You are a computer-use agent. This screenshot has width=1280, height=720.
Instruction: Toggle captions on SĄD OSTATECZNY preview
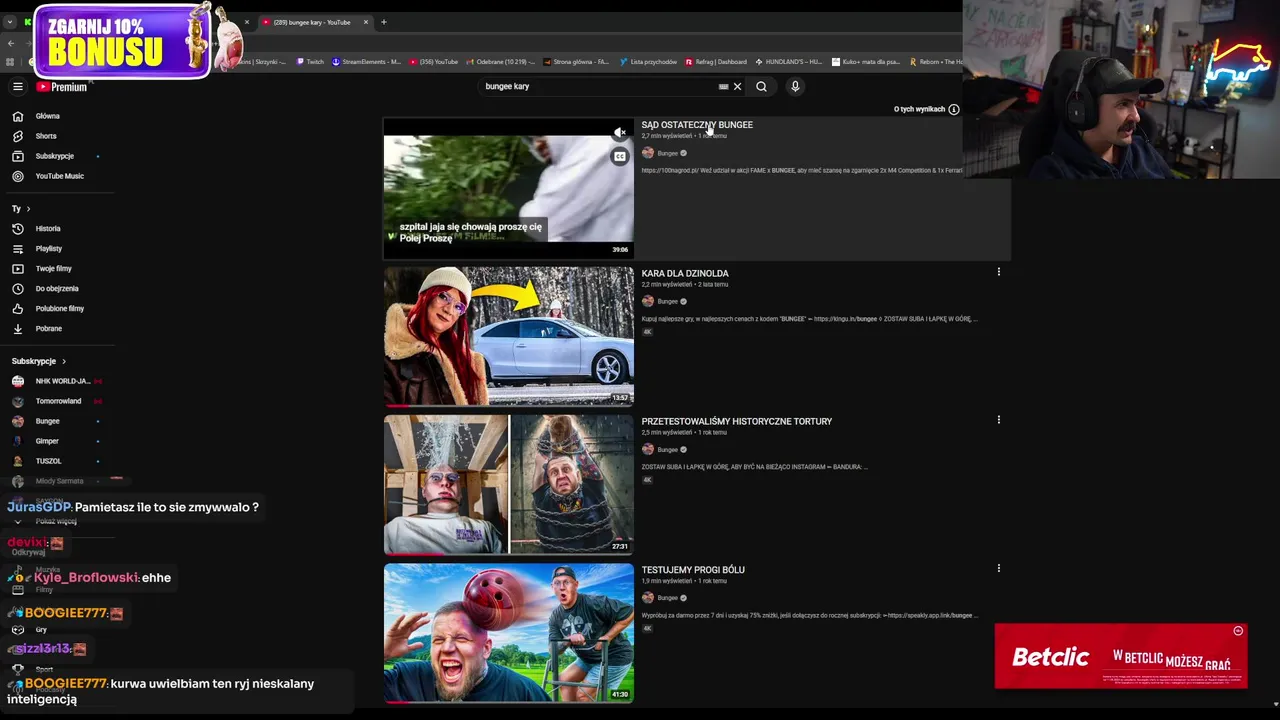click(620, 157)
